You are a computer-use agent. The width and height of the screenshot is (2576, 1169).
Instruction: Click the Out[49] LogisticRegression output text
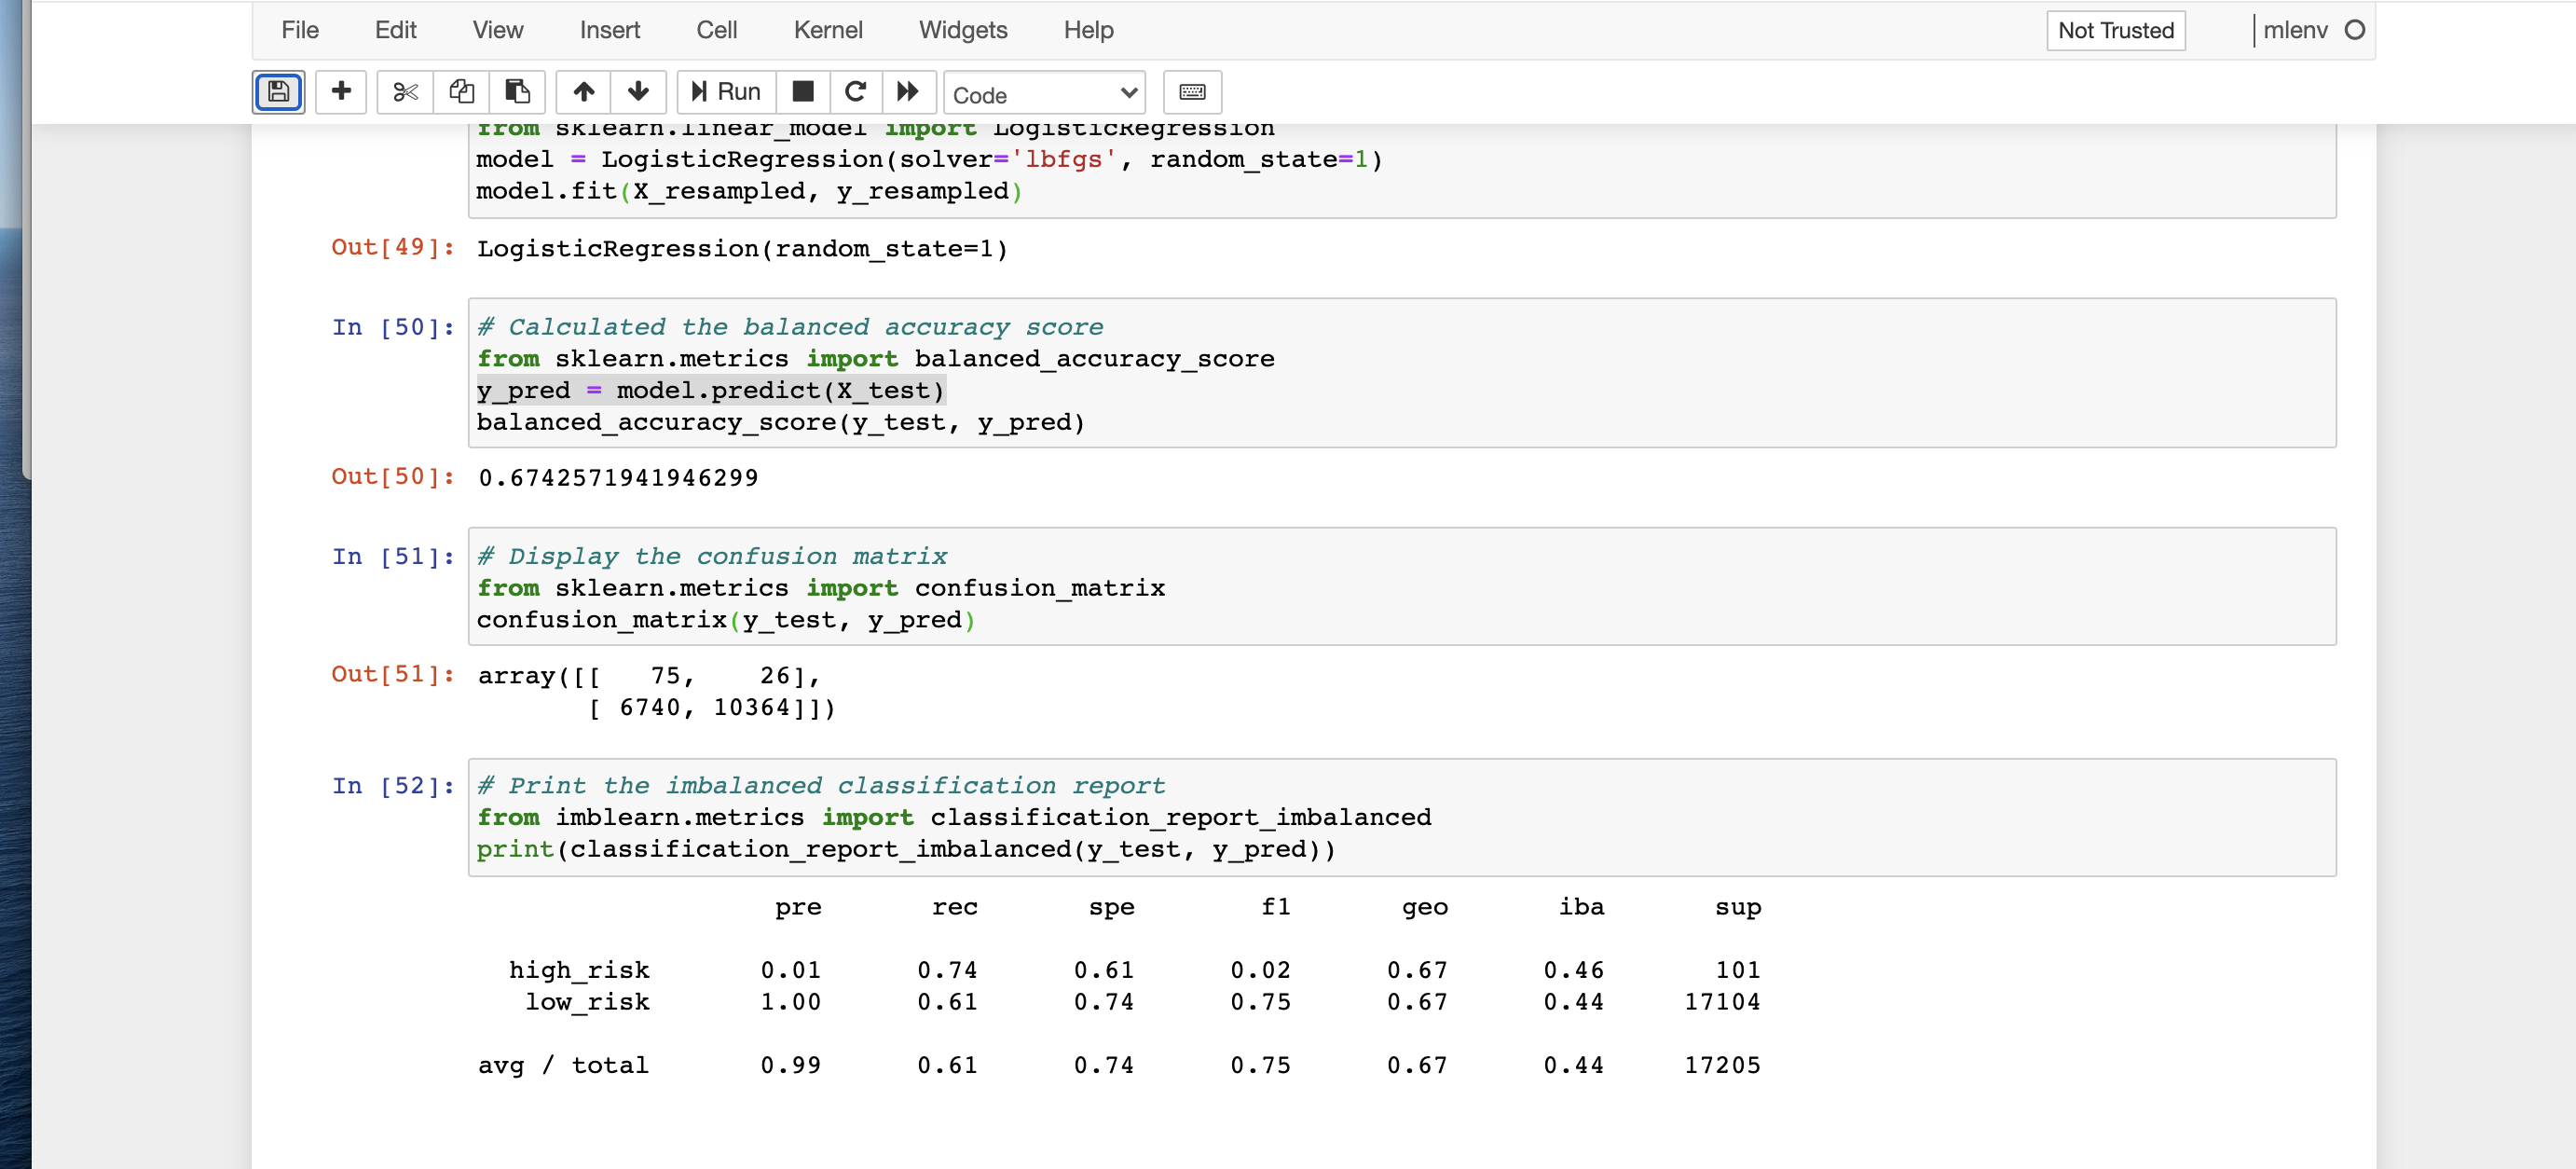[742, 249]
